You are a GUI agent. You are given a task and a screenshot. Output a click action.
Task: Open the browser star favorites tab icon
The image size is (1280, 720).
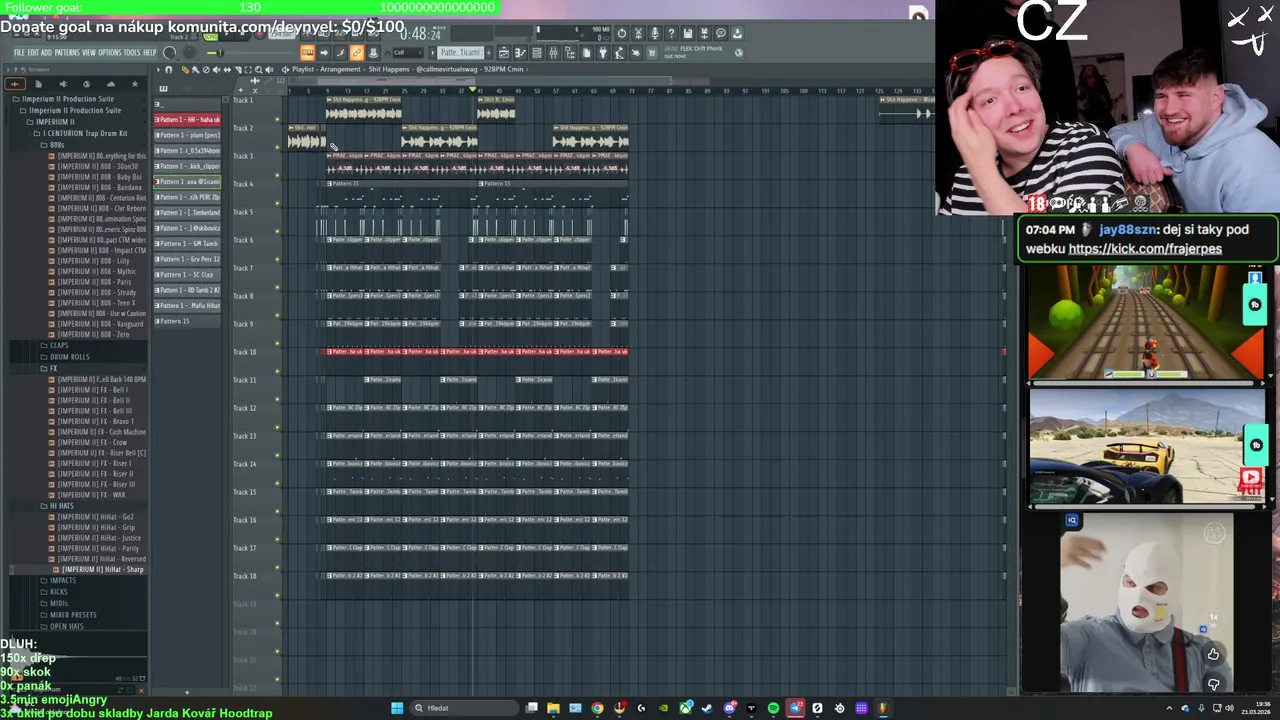click(x=135, y=84)
